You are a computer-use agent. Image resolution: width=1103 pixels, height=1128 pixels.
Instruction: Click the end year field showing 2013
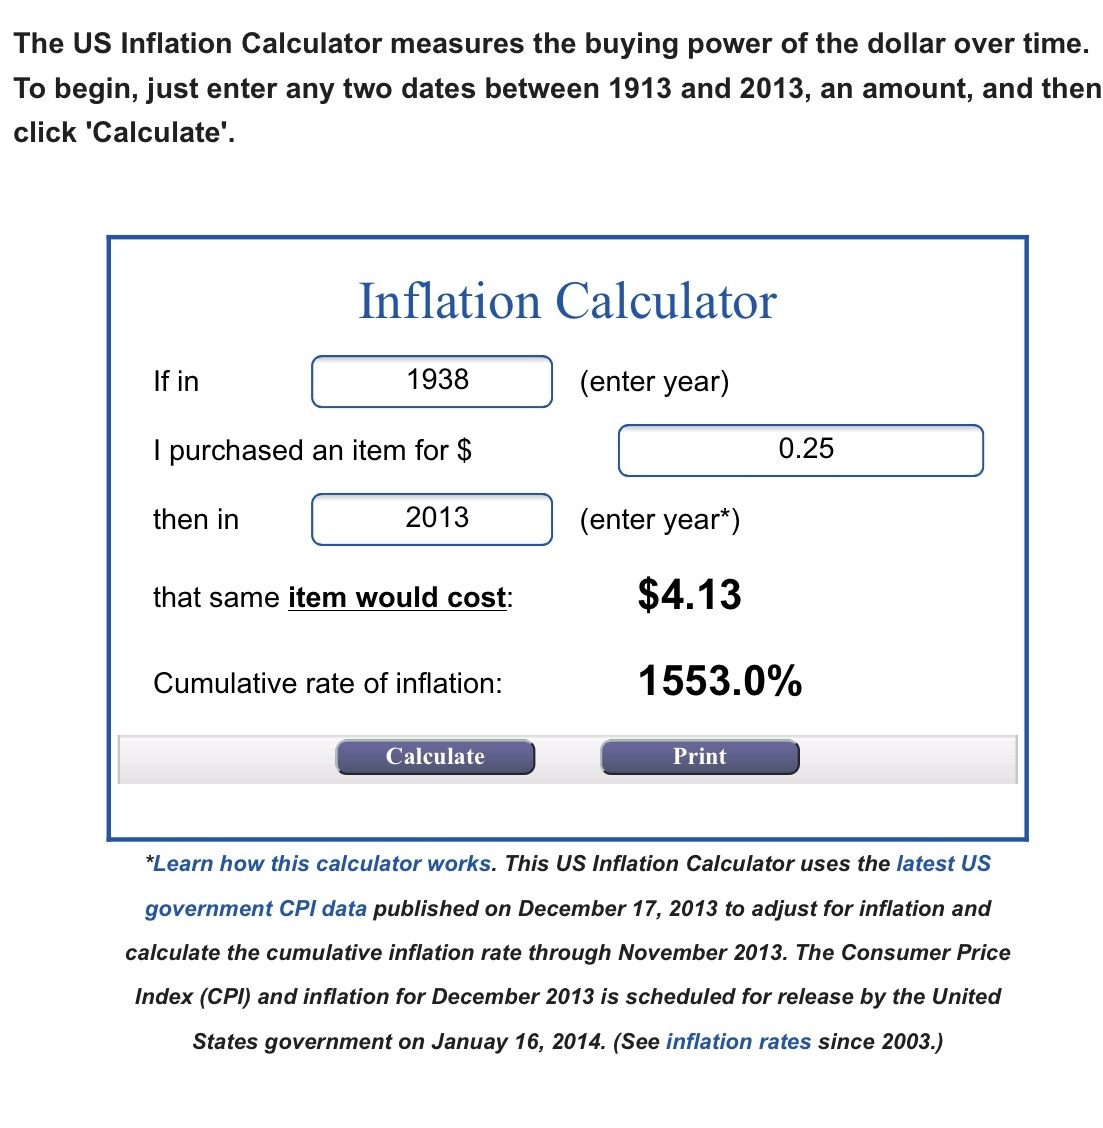432,519
